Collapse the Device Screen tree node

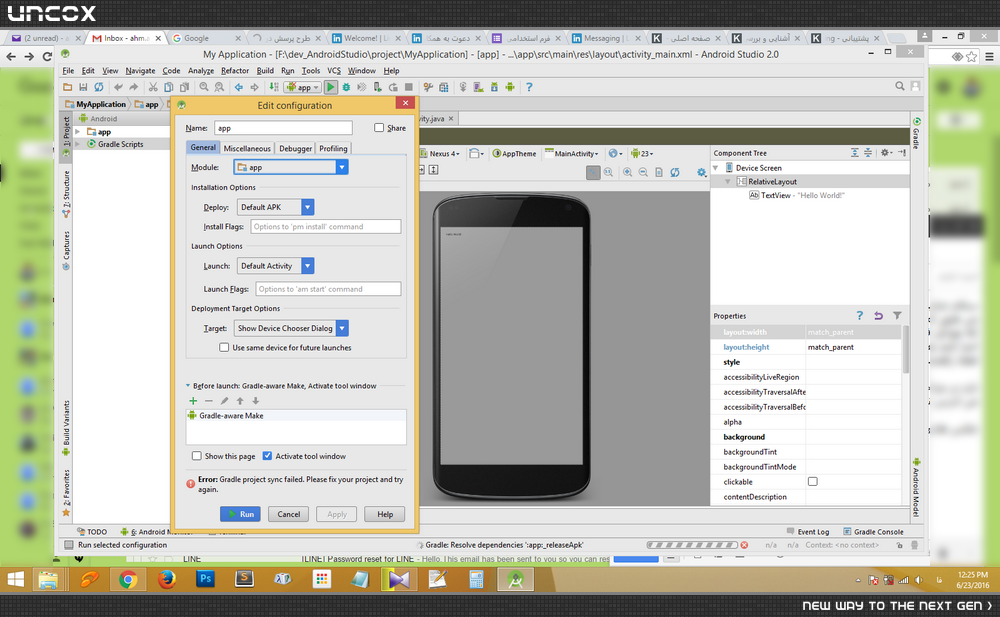716,168
